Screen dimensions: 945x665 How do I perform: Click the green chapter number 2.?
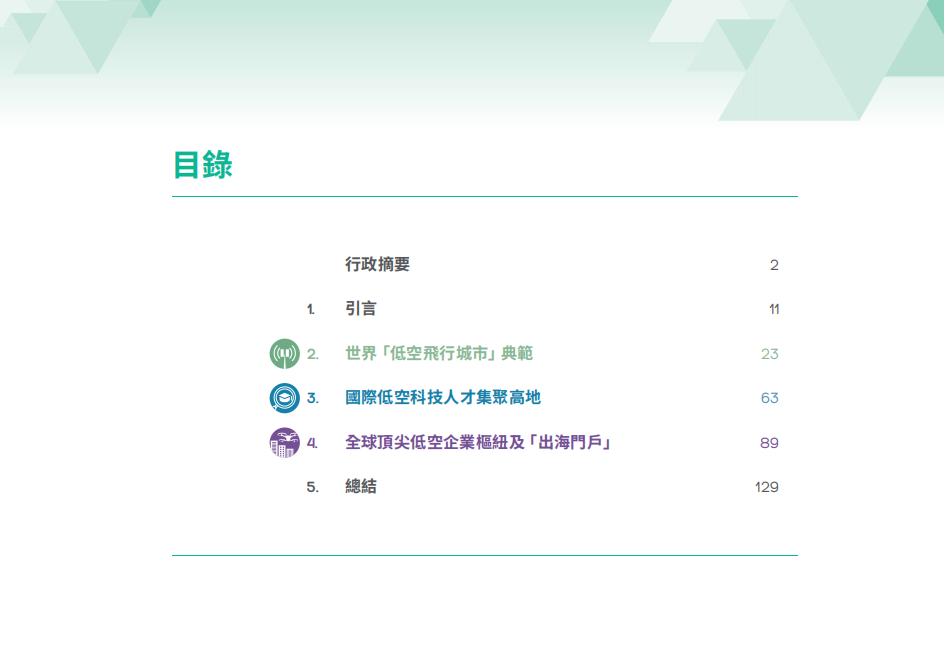click(312, 354)
